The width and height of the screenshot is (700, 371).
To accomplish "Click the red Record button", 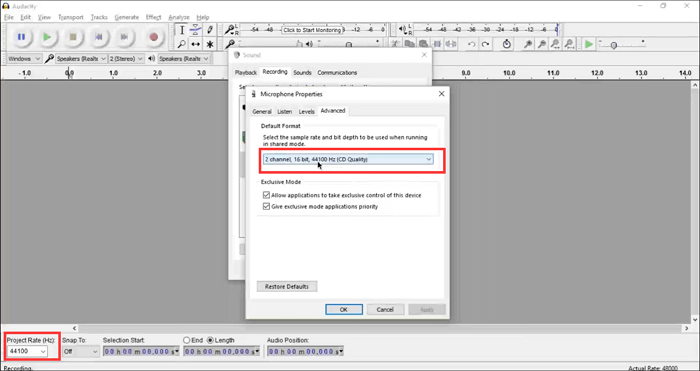I will pos(154,37).
